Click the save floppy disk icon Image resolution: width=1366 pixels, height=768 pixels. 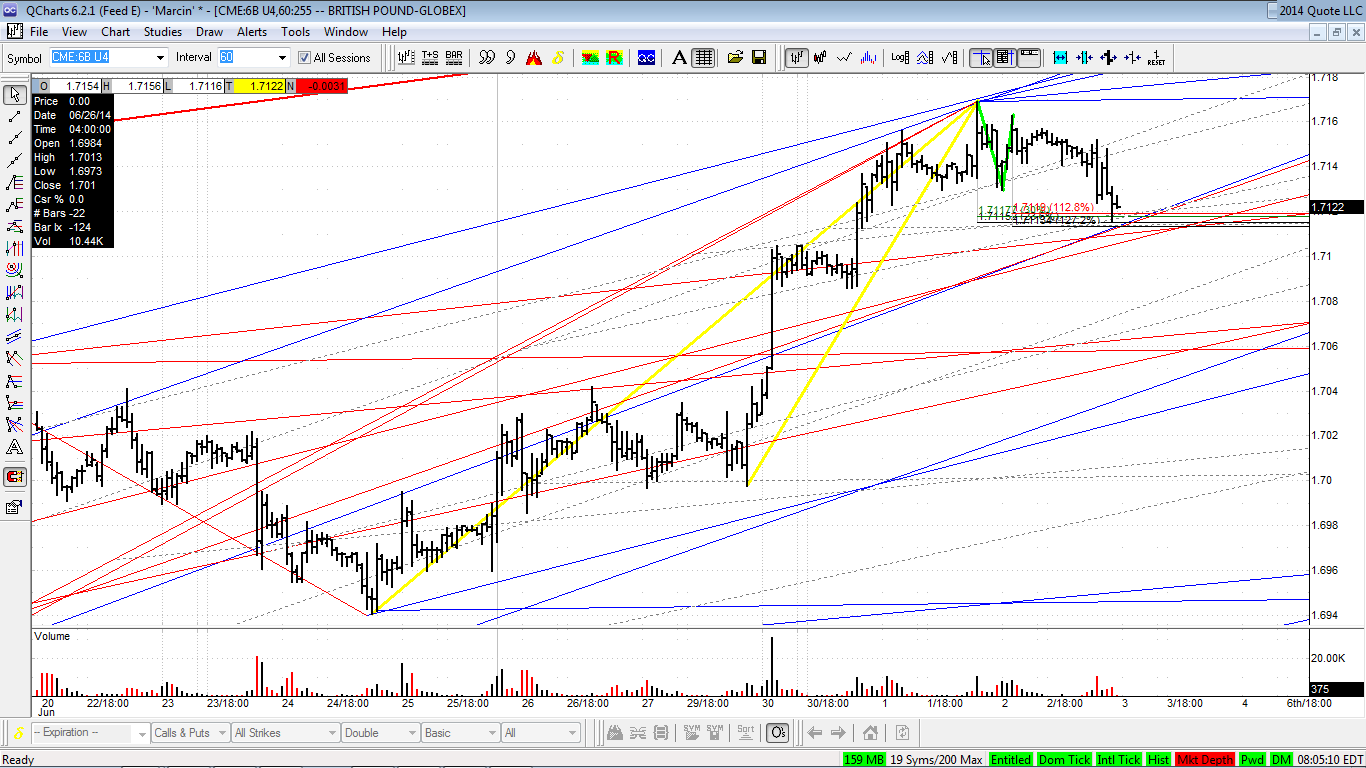tap(758, 57)
